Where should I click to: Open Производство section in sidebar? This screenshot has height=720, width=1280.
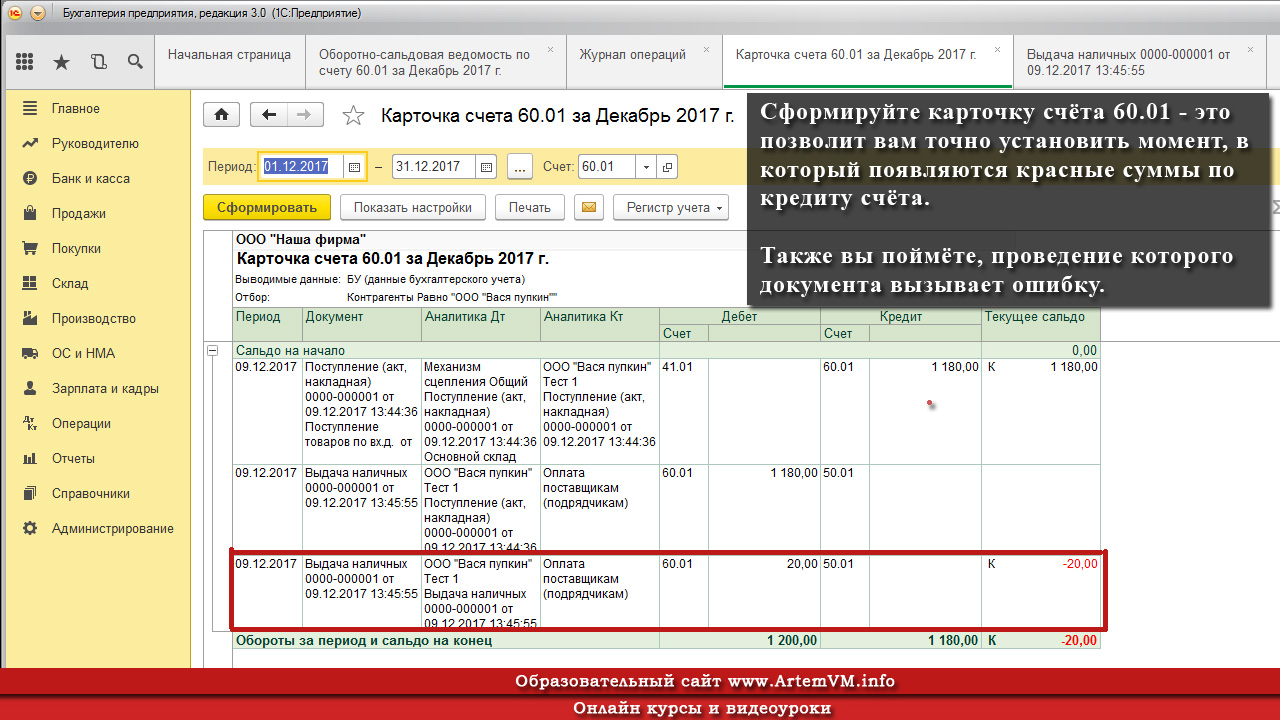(95, 318)
